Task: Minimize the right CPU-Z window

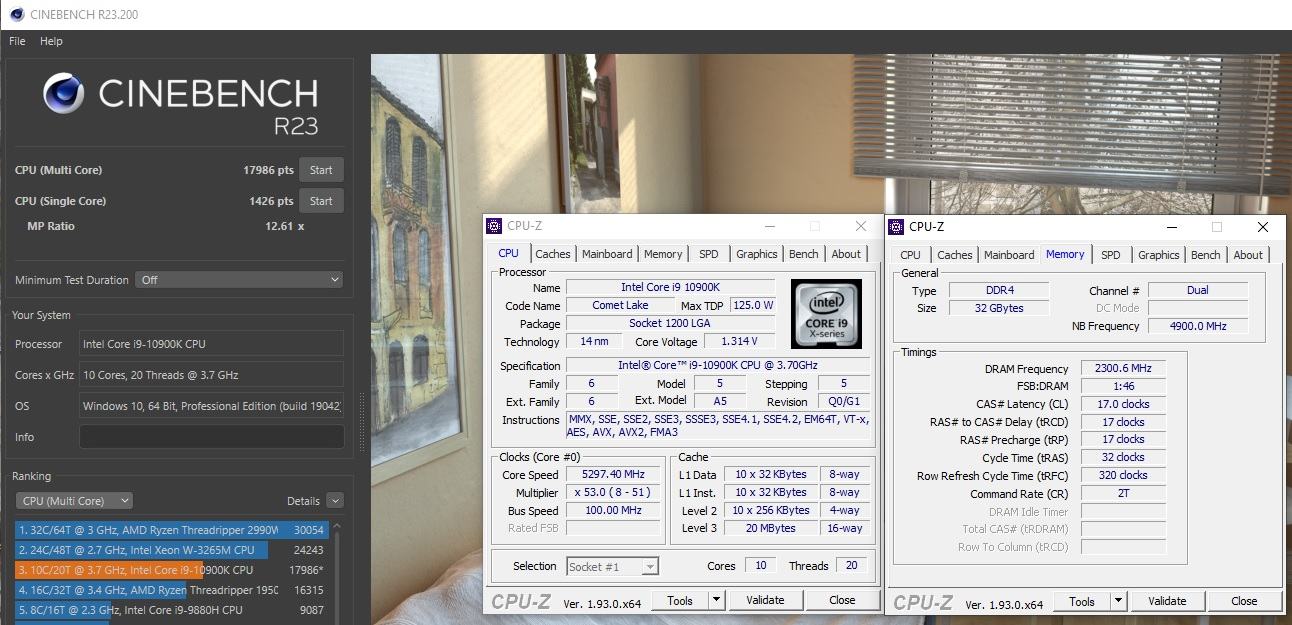Action: coord(1170,227)
